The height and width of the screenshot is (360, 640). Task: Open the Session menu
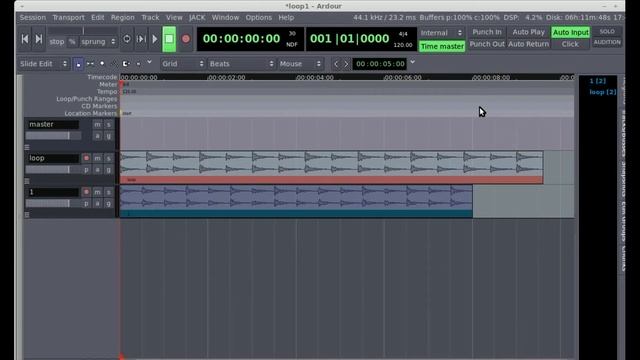pyautogui.click(x=33, y=18)
